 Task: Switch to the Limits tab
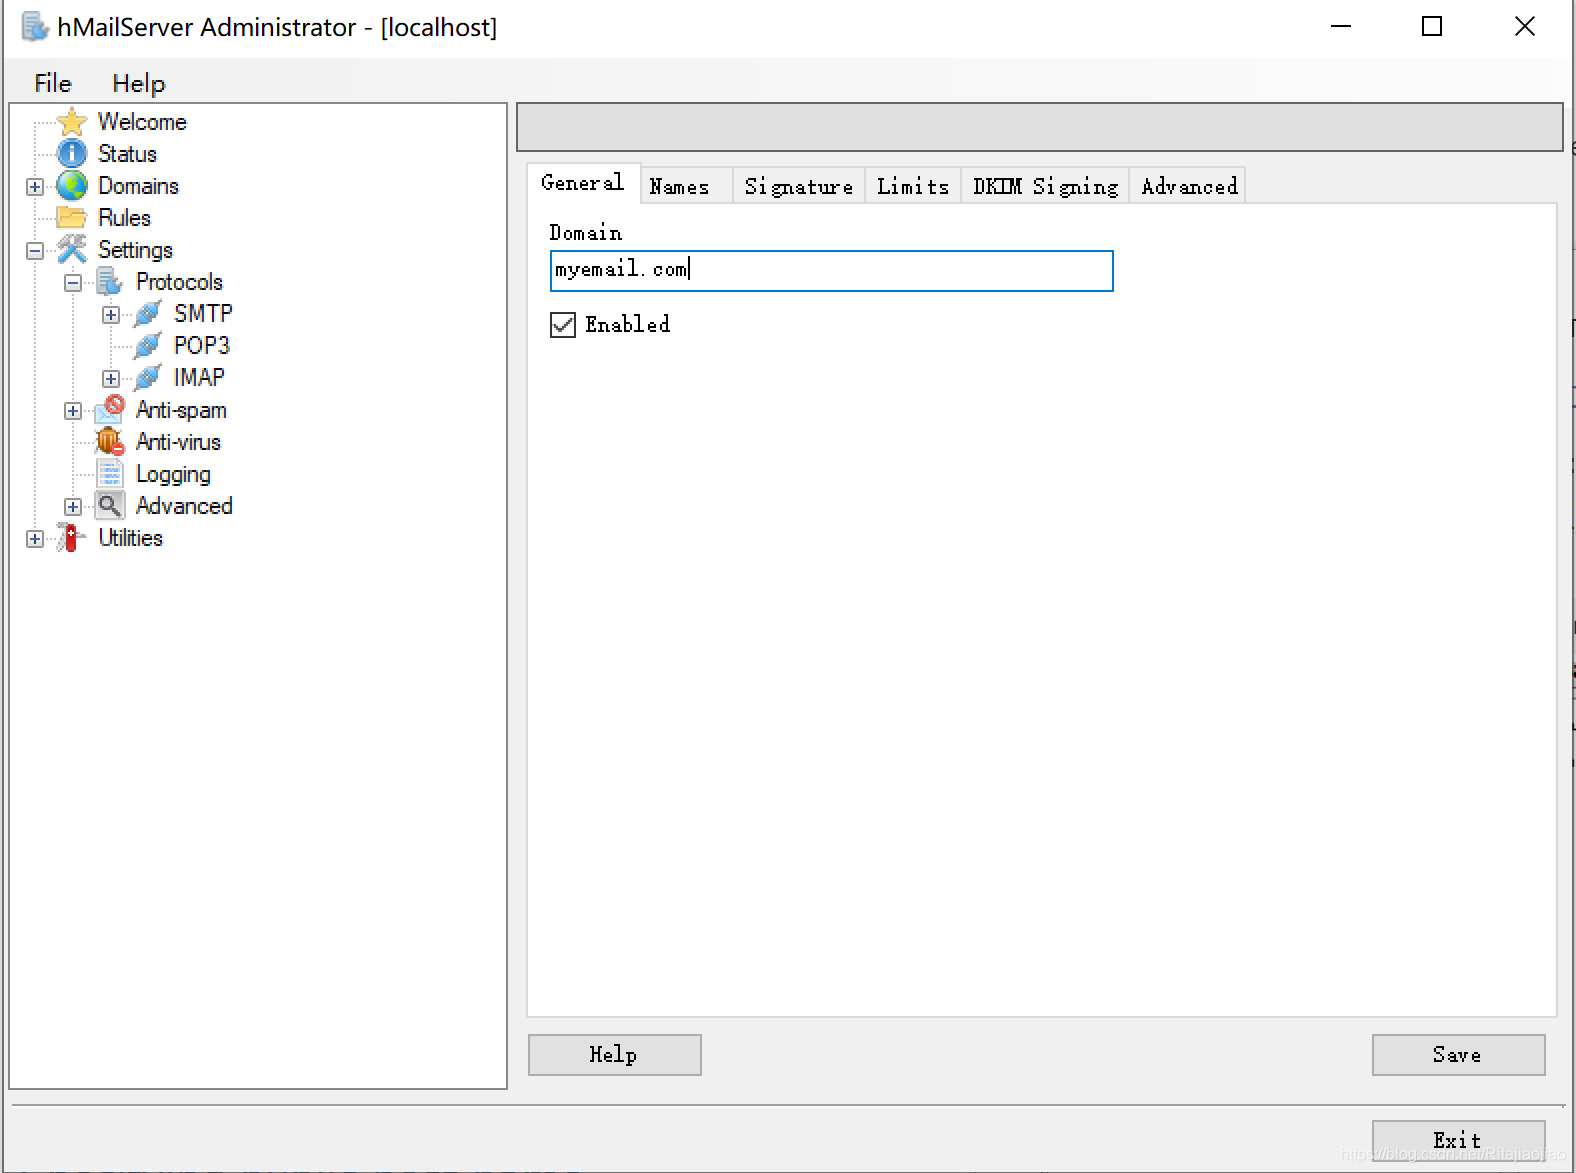912,186
